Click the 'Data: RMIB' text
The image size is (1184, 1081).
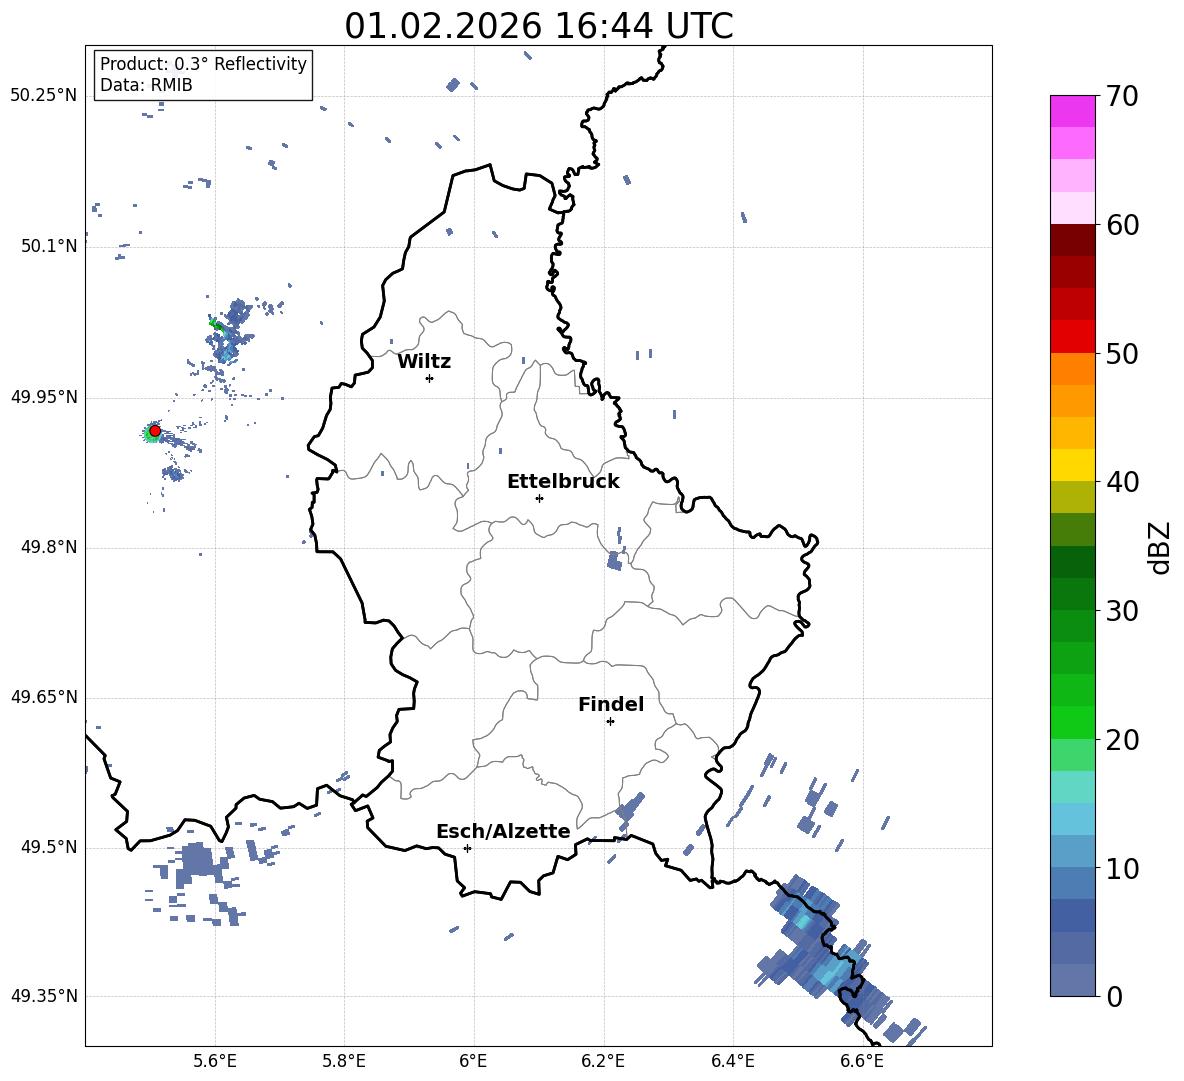[x=146, y=85]
